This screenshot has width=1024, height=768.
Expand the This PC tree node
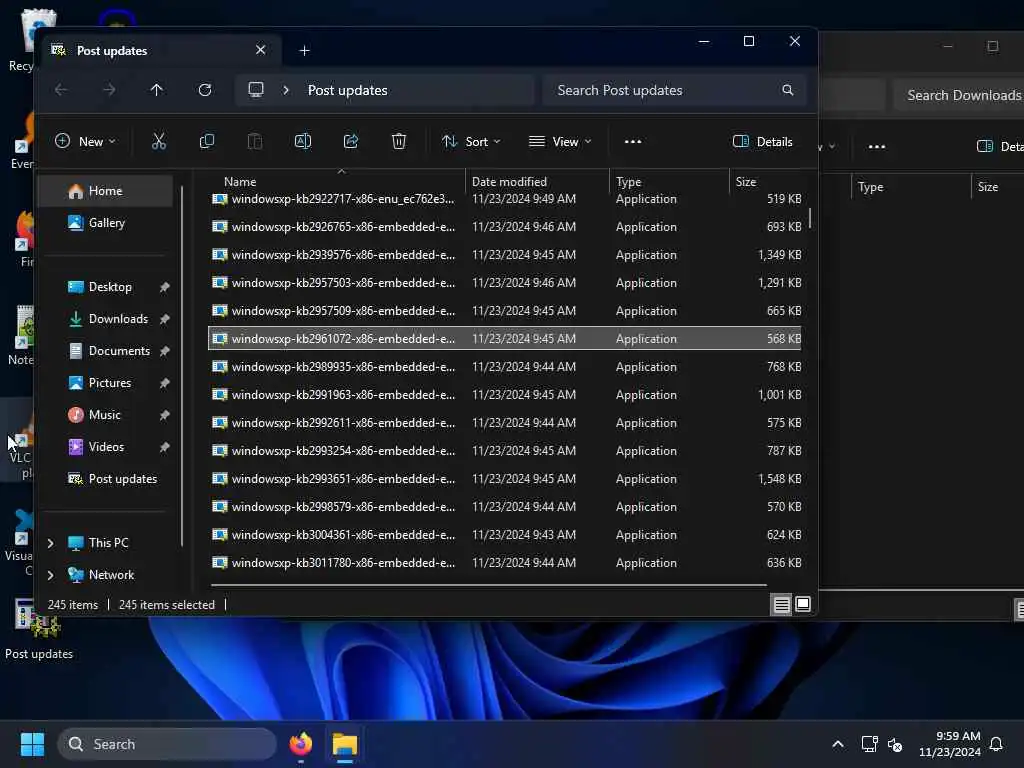point(50,543)
